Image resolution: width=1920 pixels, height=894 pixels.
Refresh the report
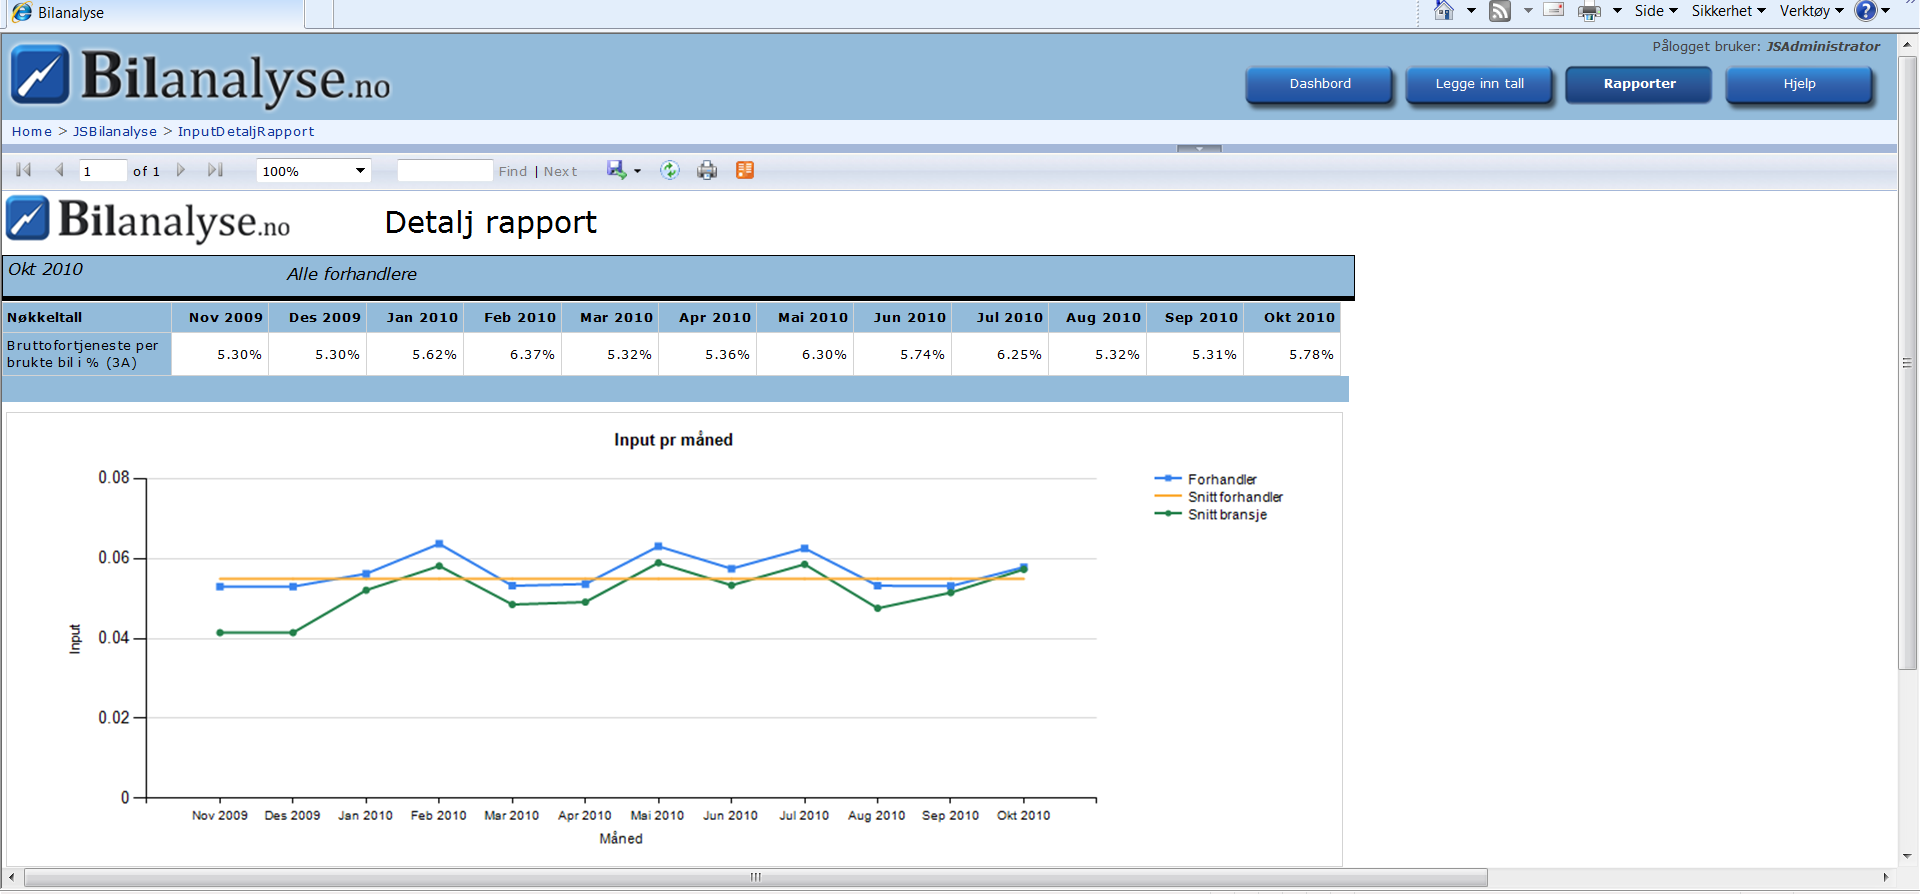[670, 170]
